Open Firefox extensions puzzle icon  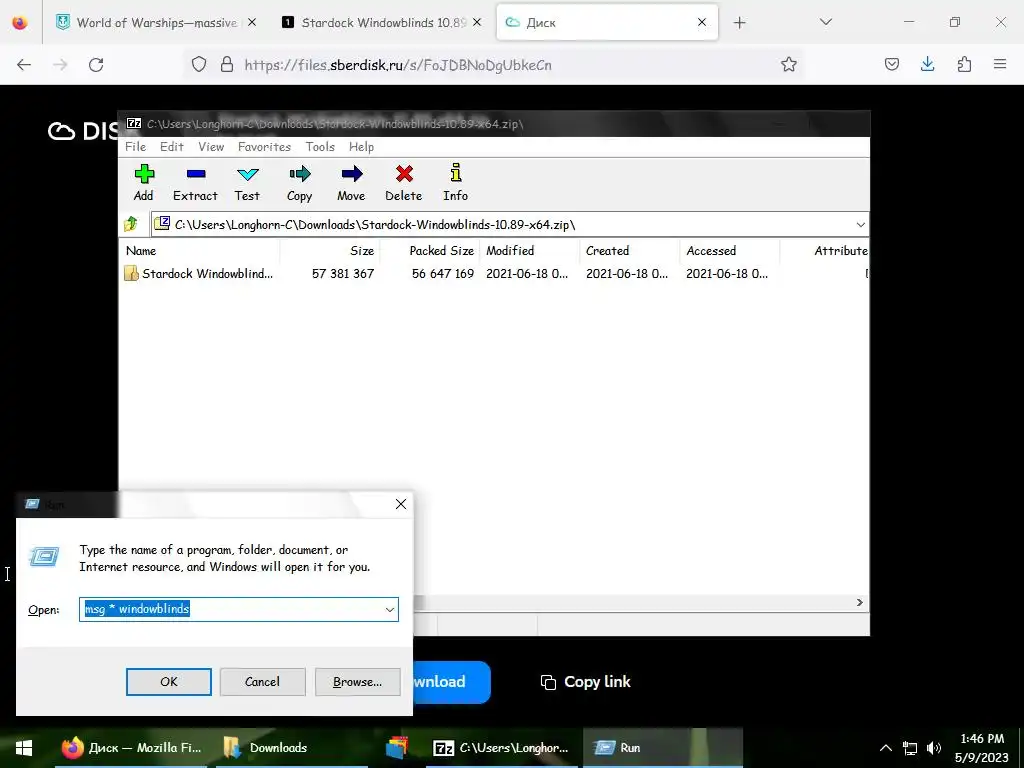pyautogui.click(x=964, y=64)
